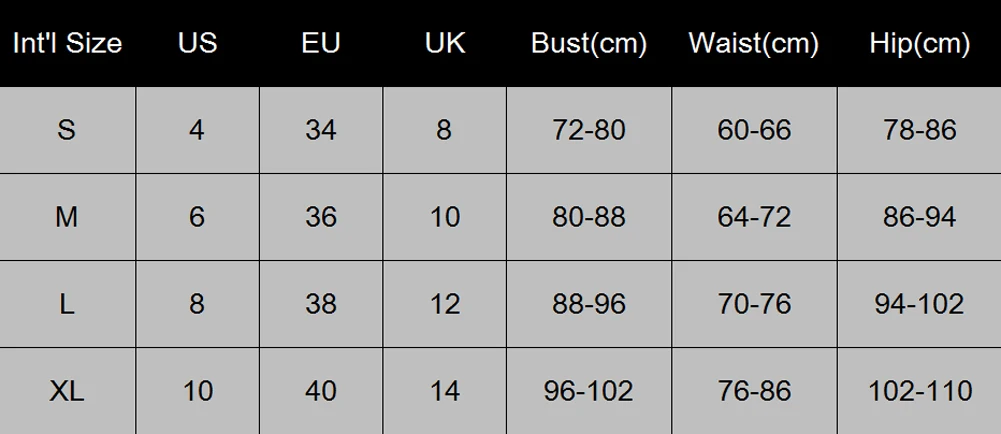This screenshot has width=1001, height=434.
Task: Select the size S row label
Action: pos(67,130)
